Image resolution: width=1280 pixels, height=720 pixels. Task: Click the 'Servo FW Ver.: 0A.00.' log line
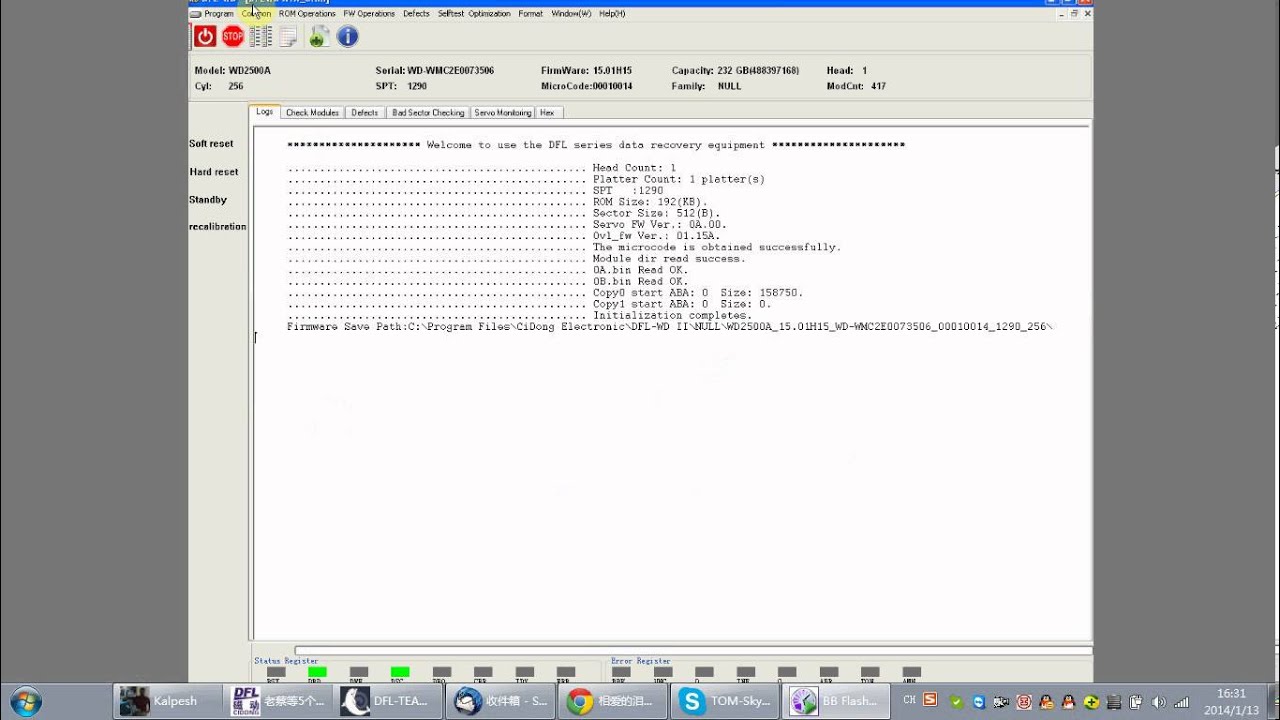[x=660, y=225]
